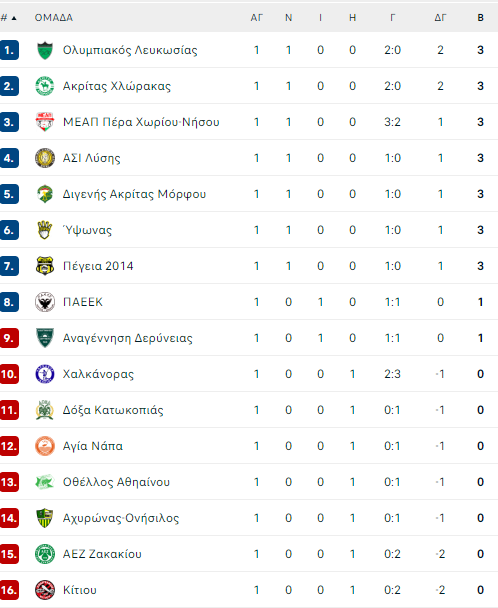Open the Χαλκάνορας team page link
The image size is (498, 608).
coord(98,374)
